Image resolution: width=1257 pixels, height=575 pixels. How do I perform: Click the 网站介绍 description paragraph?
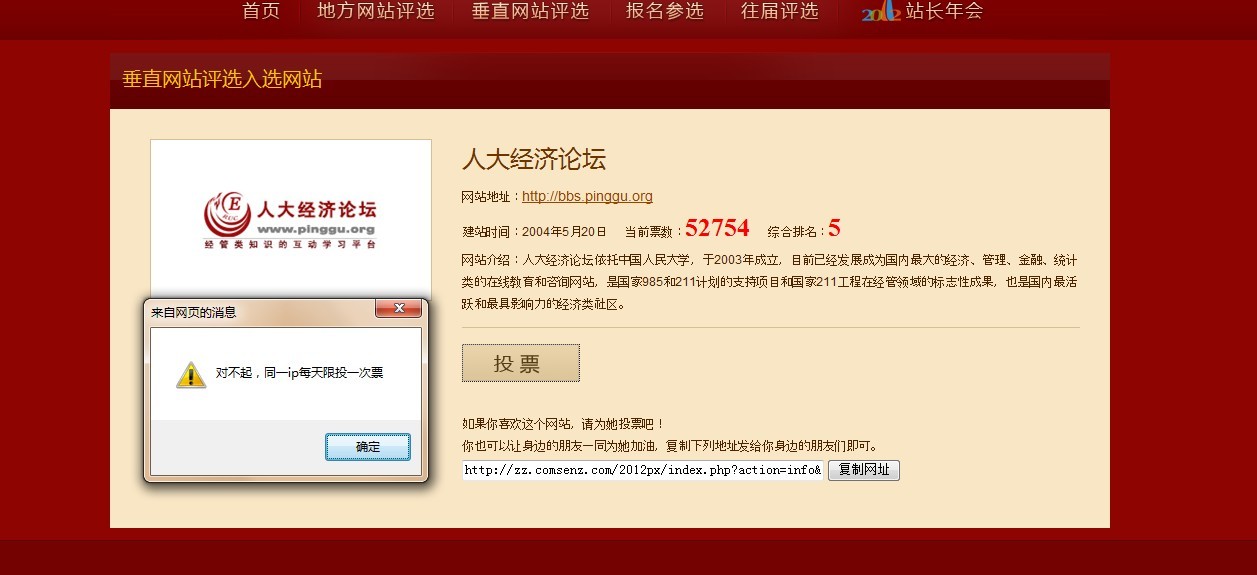[770, 282]
